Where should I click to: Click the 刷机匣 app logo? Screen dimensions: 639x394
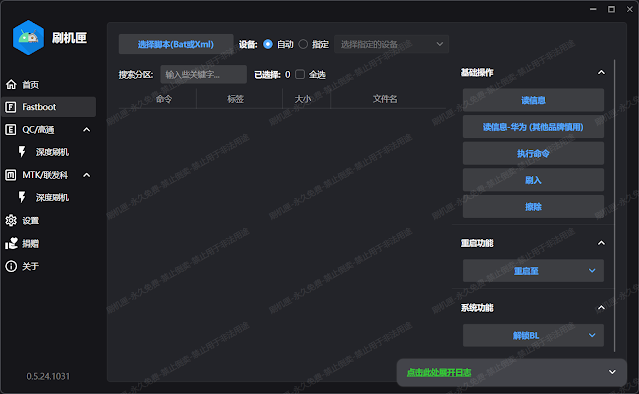point(28,37)
